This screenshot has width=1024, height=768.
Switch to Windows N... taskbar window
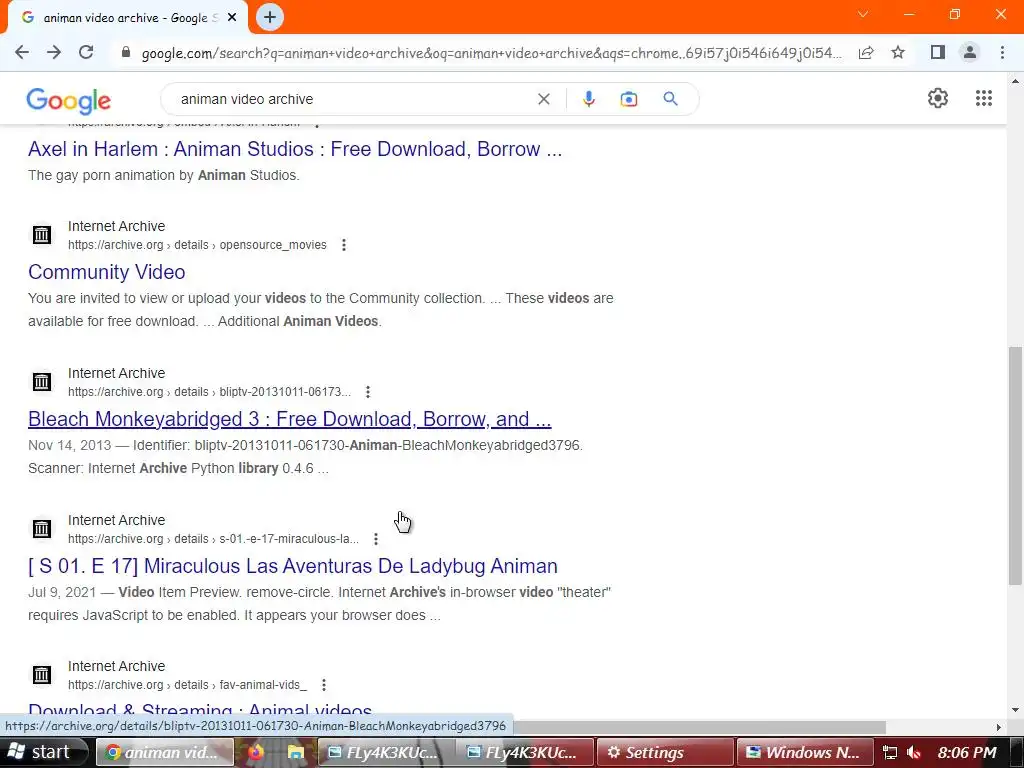805,752
